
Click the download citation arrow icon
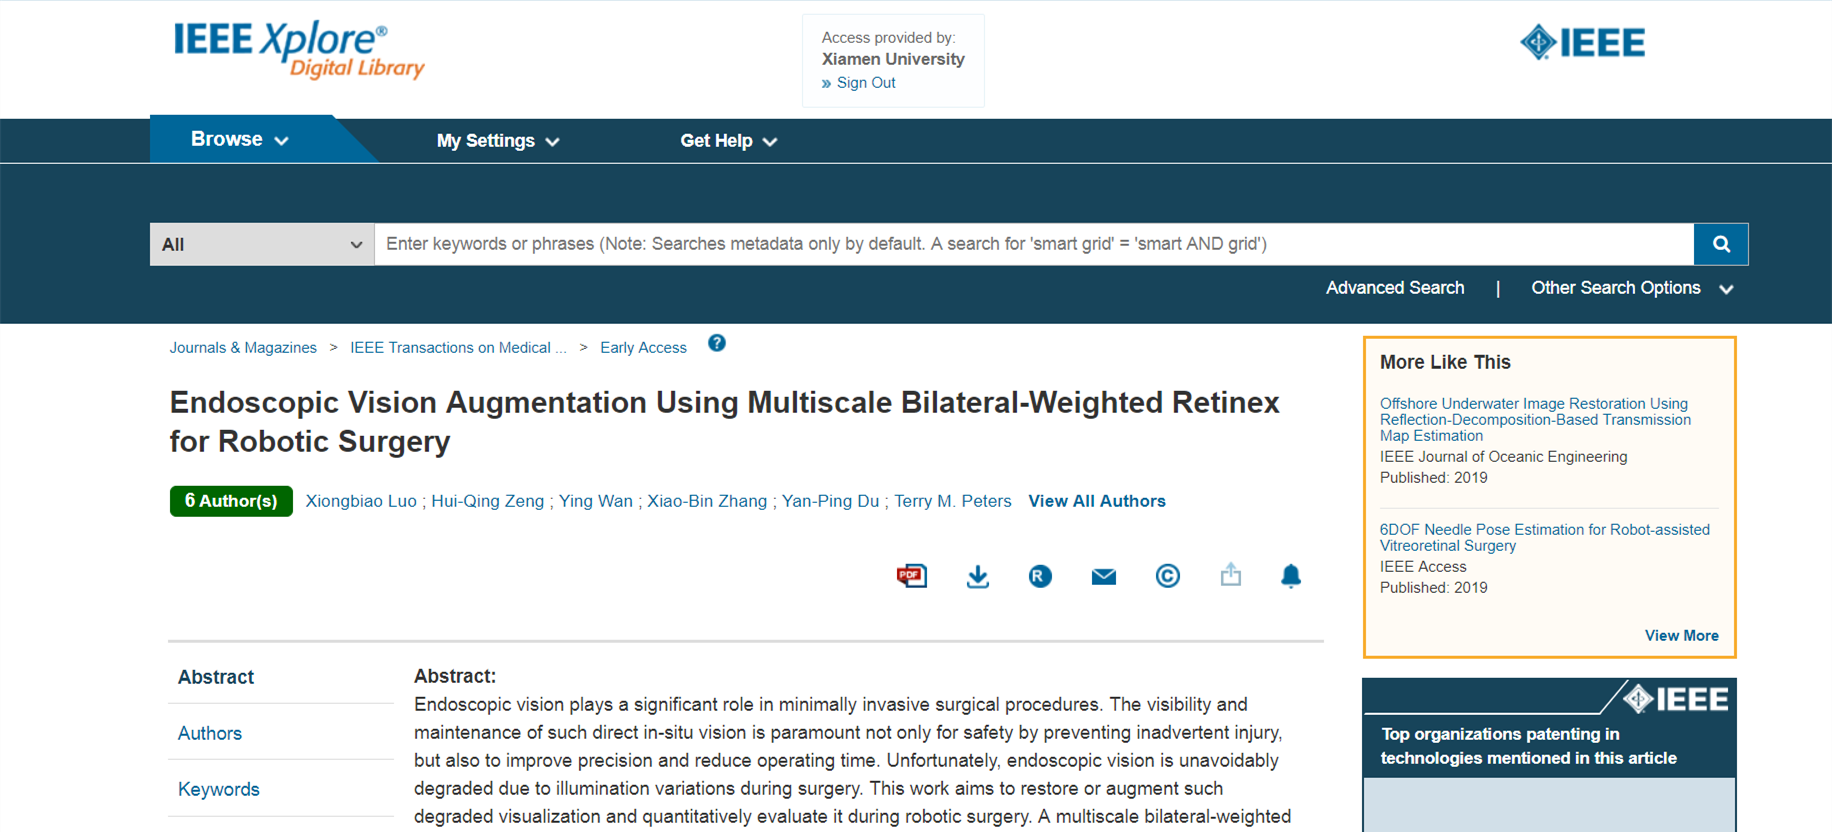(x=977, y=576)
